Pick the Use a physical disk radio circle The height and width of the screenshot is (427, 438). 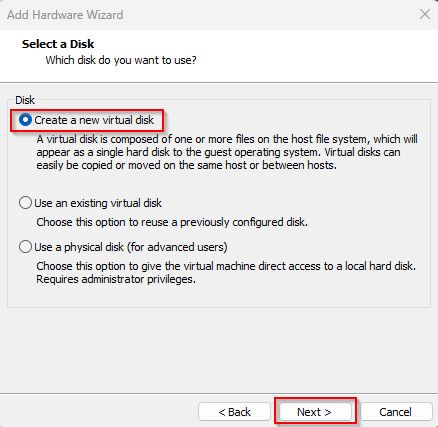(25, 247)
